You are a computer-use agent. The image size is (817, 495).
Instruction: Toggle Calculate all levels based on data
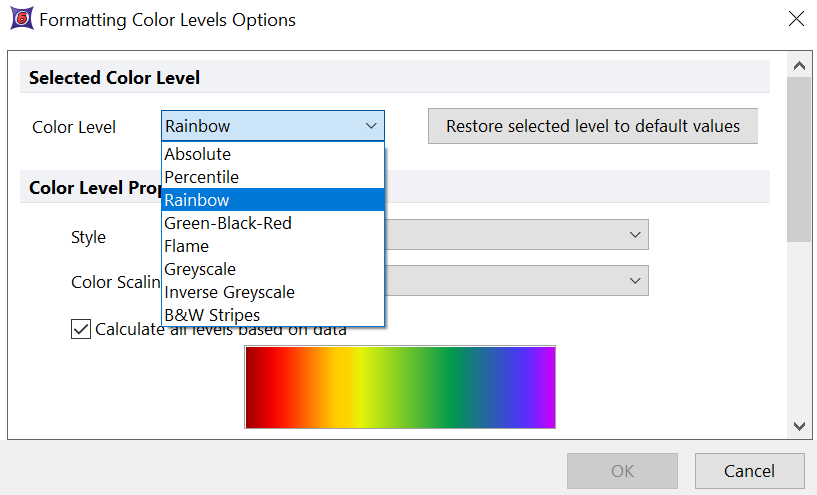tap(81, 329)
